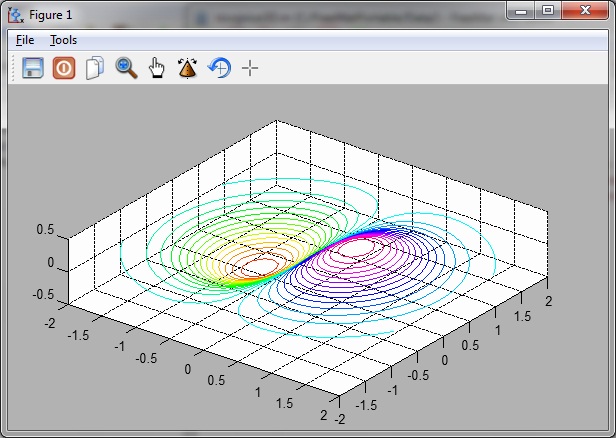Screen dimensions: 616x438
Task: Activate the Pan hand tool
Action: (156, 68)
